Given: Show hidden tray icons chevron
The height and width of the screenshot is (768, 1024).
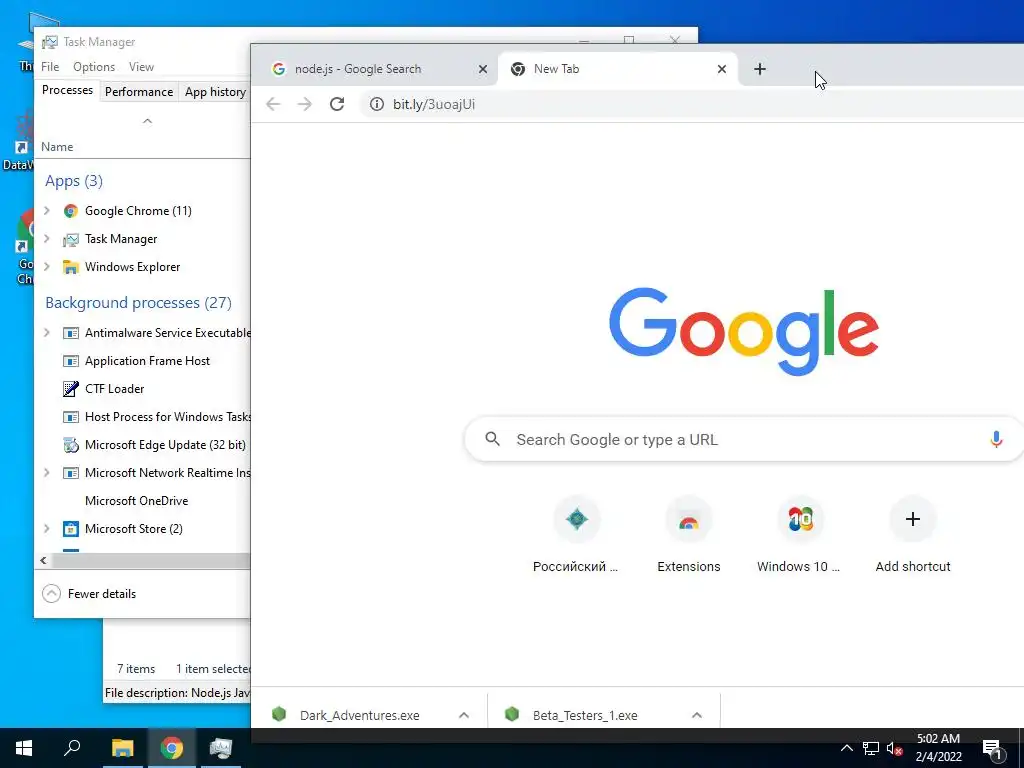Looking at the screenshot, I should [846, 748].
